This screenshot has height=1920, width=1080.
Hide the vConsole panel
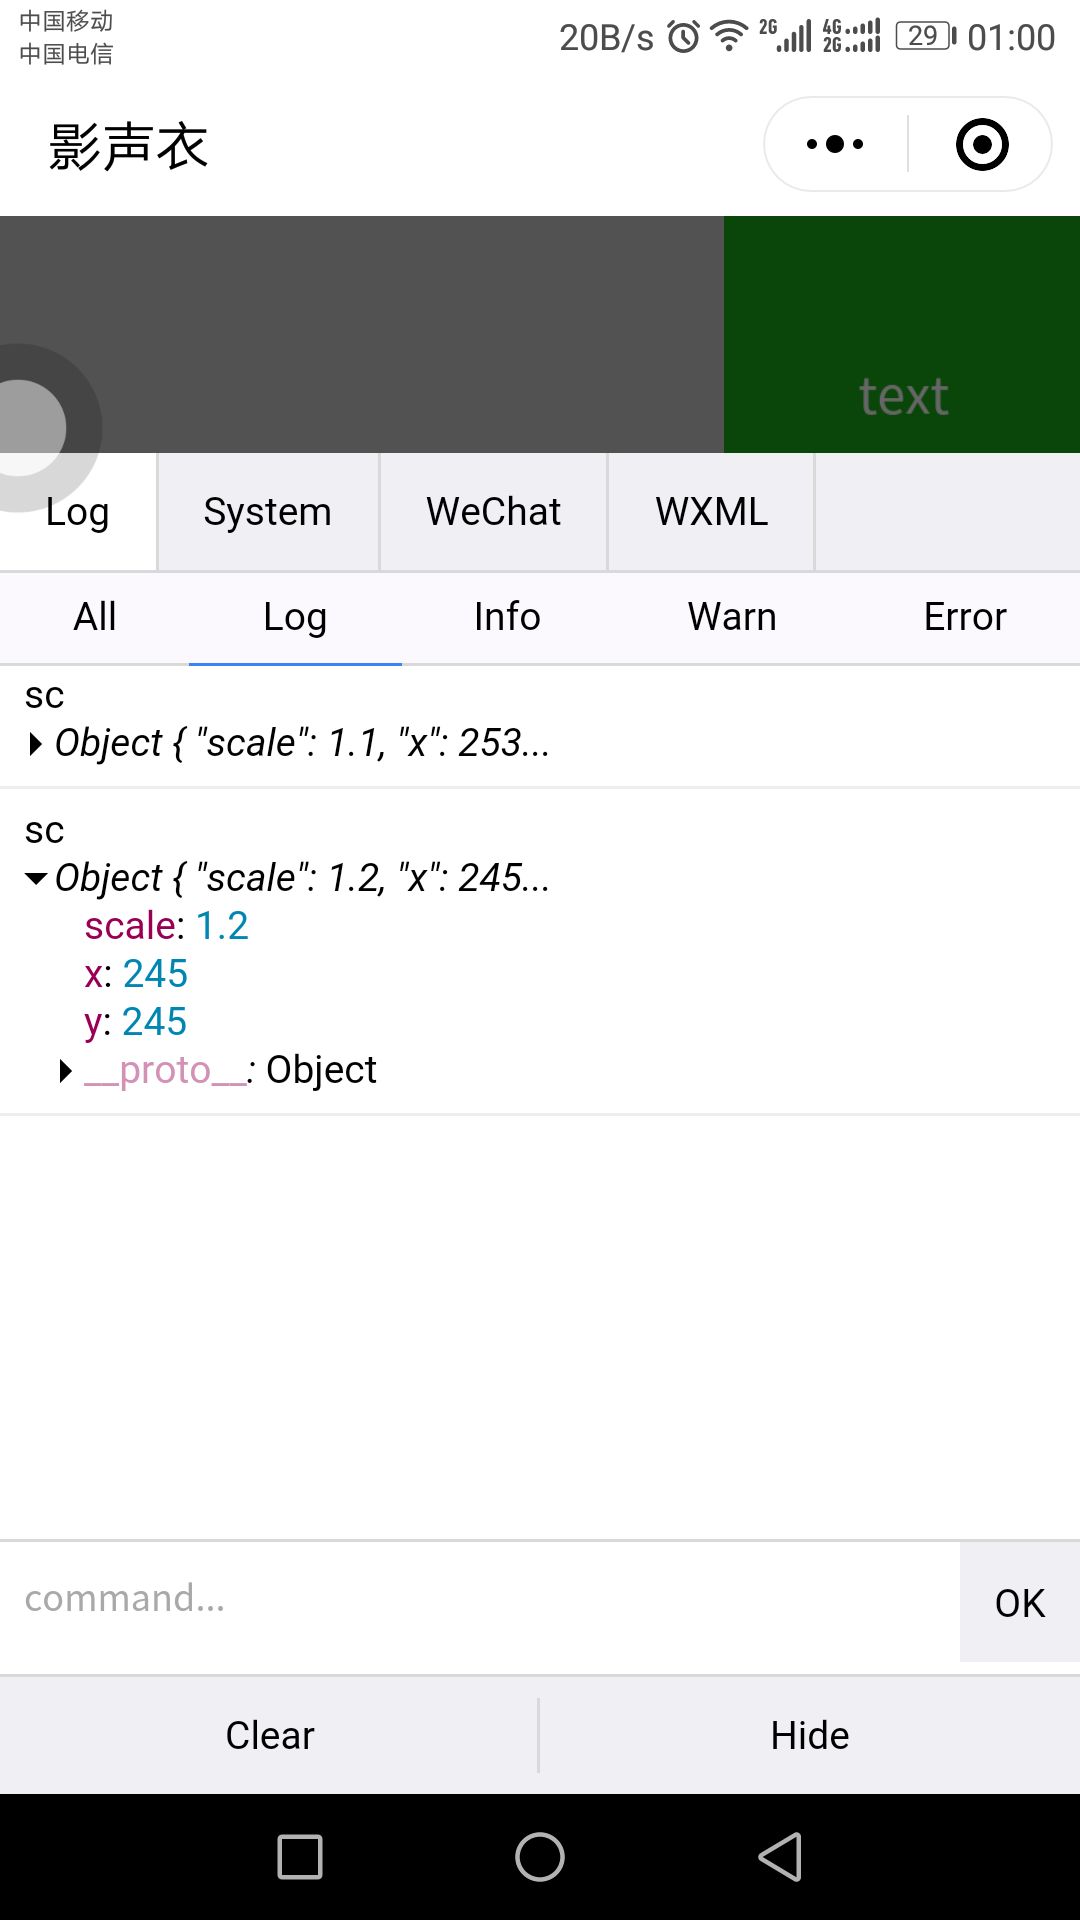[810, 1735]
